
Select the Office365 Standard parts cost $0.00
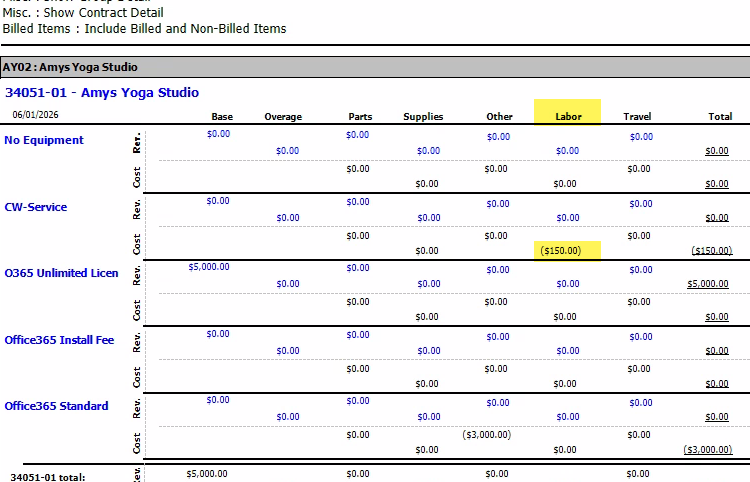coord(358,435)
